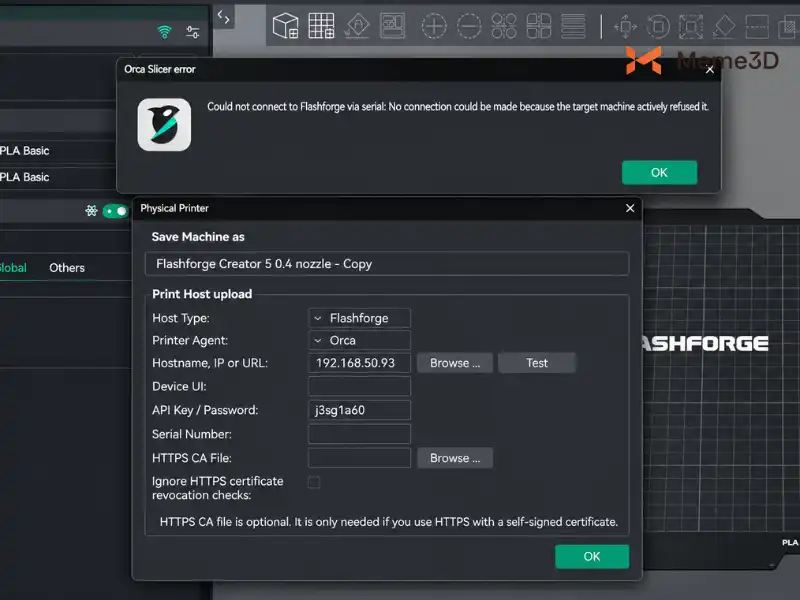Select the Lay on face tool
800x600 pixels.
pyautogui.click(x=724, y=26)
